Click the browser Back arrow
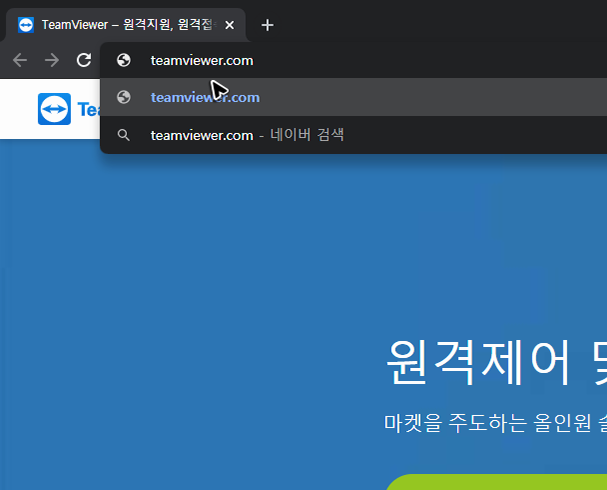 [20, 60]
